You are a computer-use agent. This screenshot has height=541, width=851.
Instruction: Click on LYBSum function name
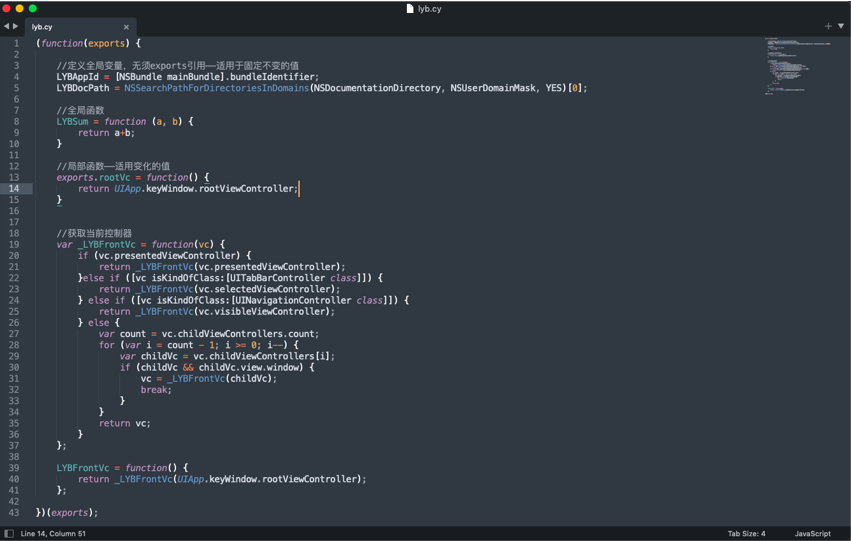(72, 122)
